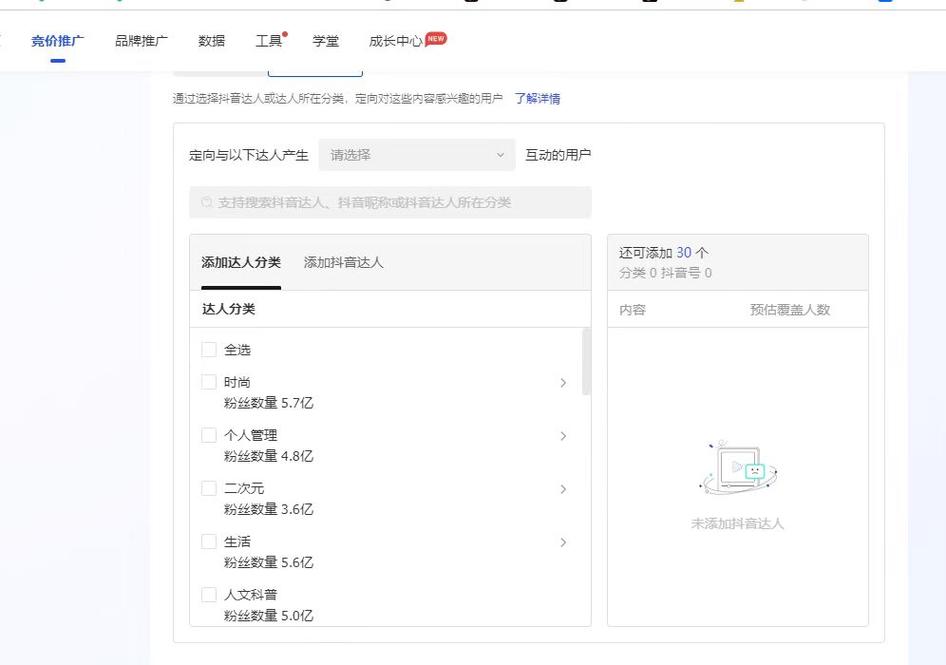
Task: Click the category list scrollbar
Action: (x=586, y=361)
